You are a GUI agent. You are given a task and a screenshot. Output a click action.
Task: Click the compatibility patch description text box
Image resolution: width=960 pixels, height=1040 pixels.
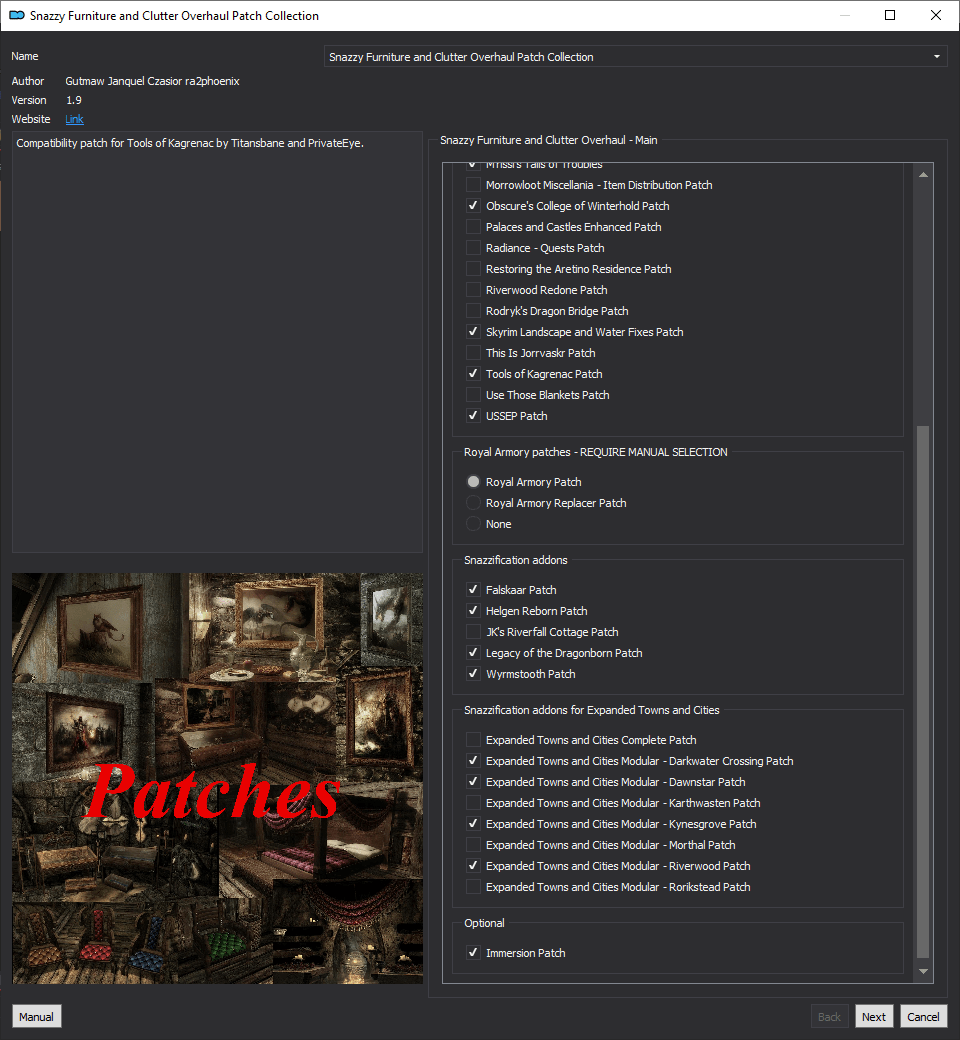(218, 342)
